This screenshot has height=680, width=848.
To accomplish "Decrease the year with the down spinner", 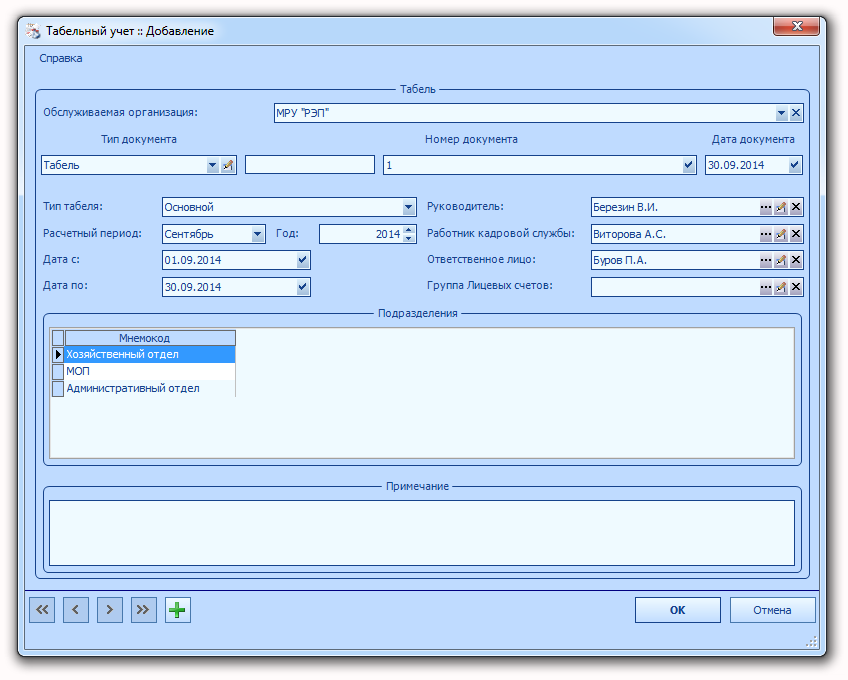I will click(x=409, y=239).
